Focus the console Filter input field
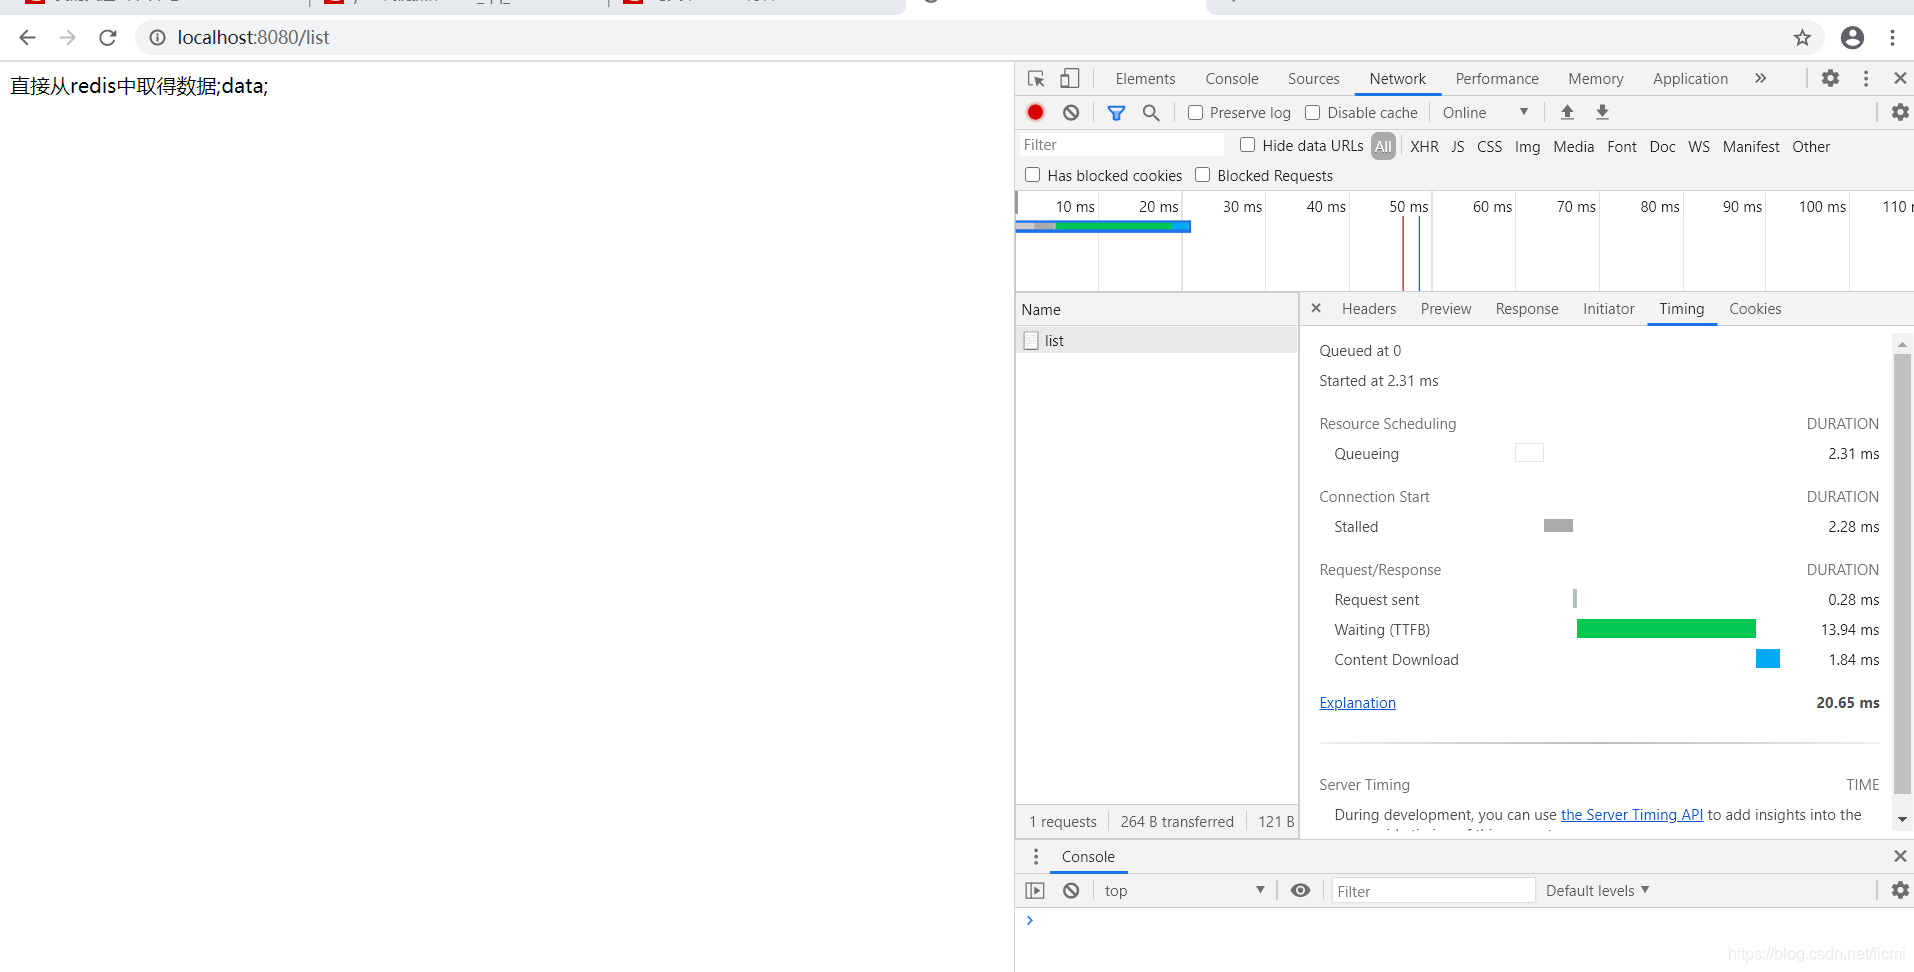 click(x=1433, y=890)
